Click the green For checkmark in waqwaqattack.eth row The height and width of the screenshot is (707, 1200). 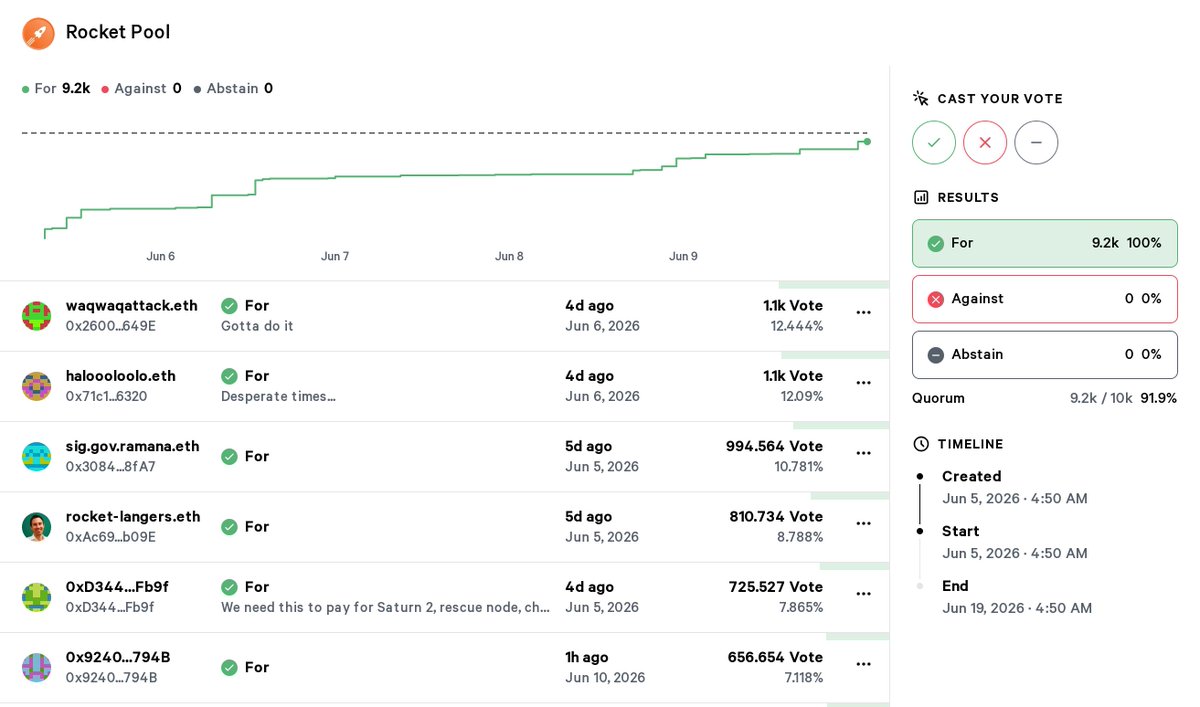[229, 306]
